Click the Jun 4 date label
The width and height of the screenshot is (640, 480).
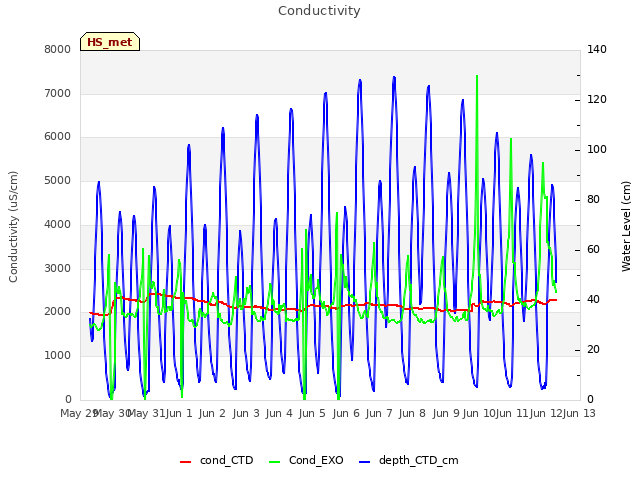279,413
